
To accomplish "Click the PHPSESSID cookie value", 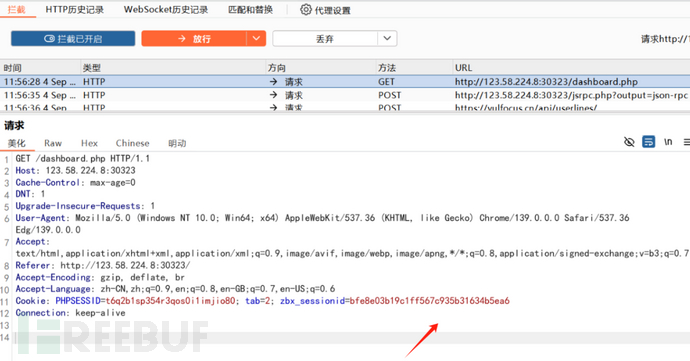I will [x=171, y=301].
